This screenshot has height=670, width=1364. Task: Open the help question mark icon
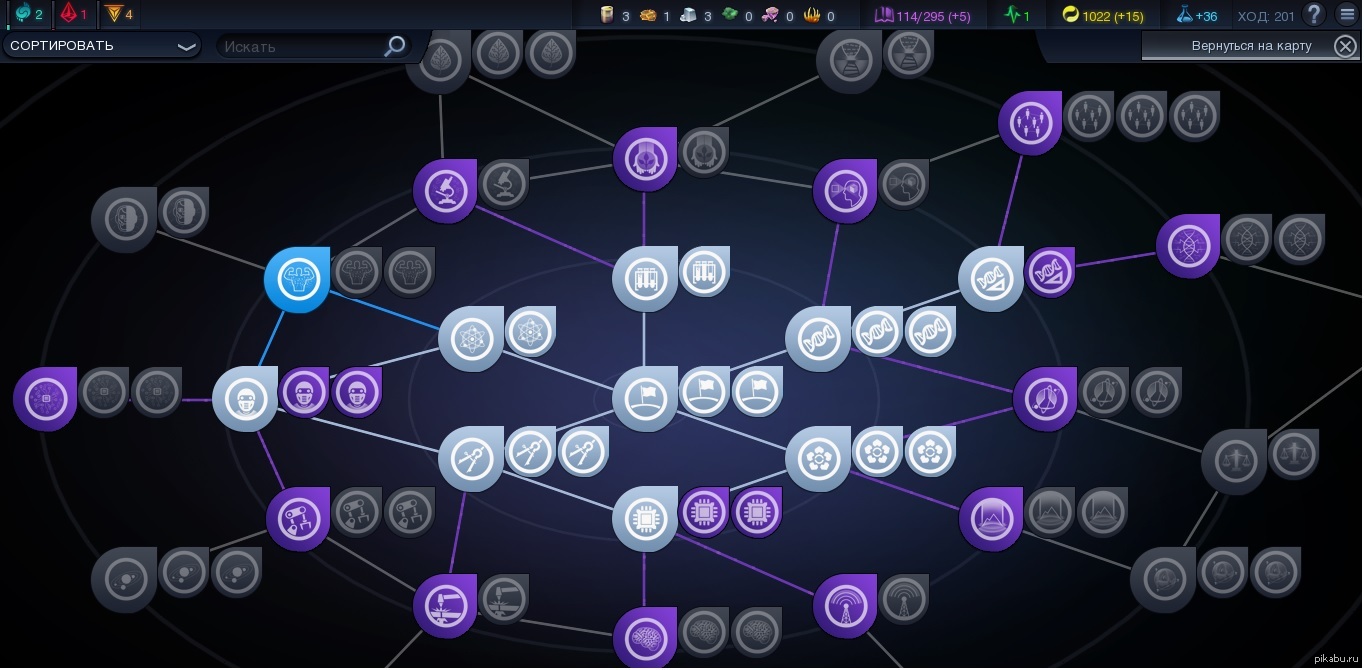[x=1314, y=15]
